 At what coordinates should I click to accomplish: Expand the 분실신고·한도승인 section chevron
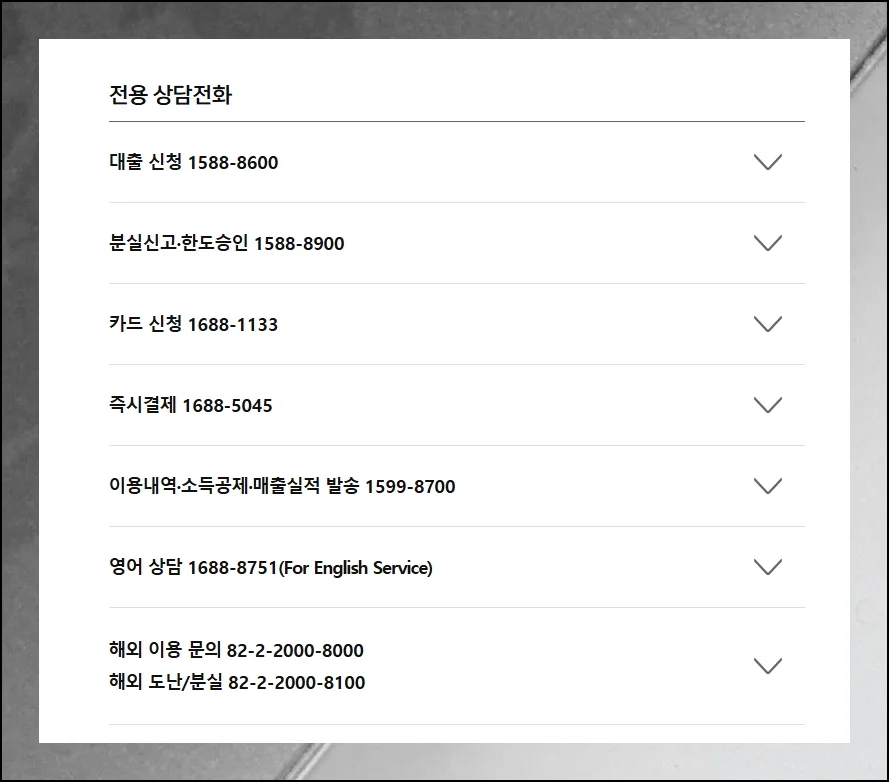click(x=768, y=243)
